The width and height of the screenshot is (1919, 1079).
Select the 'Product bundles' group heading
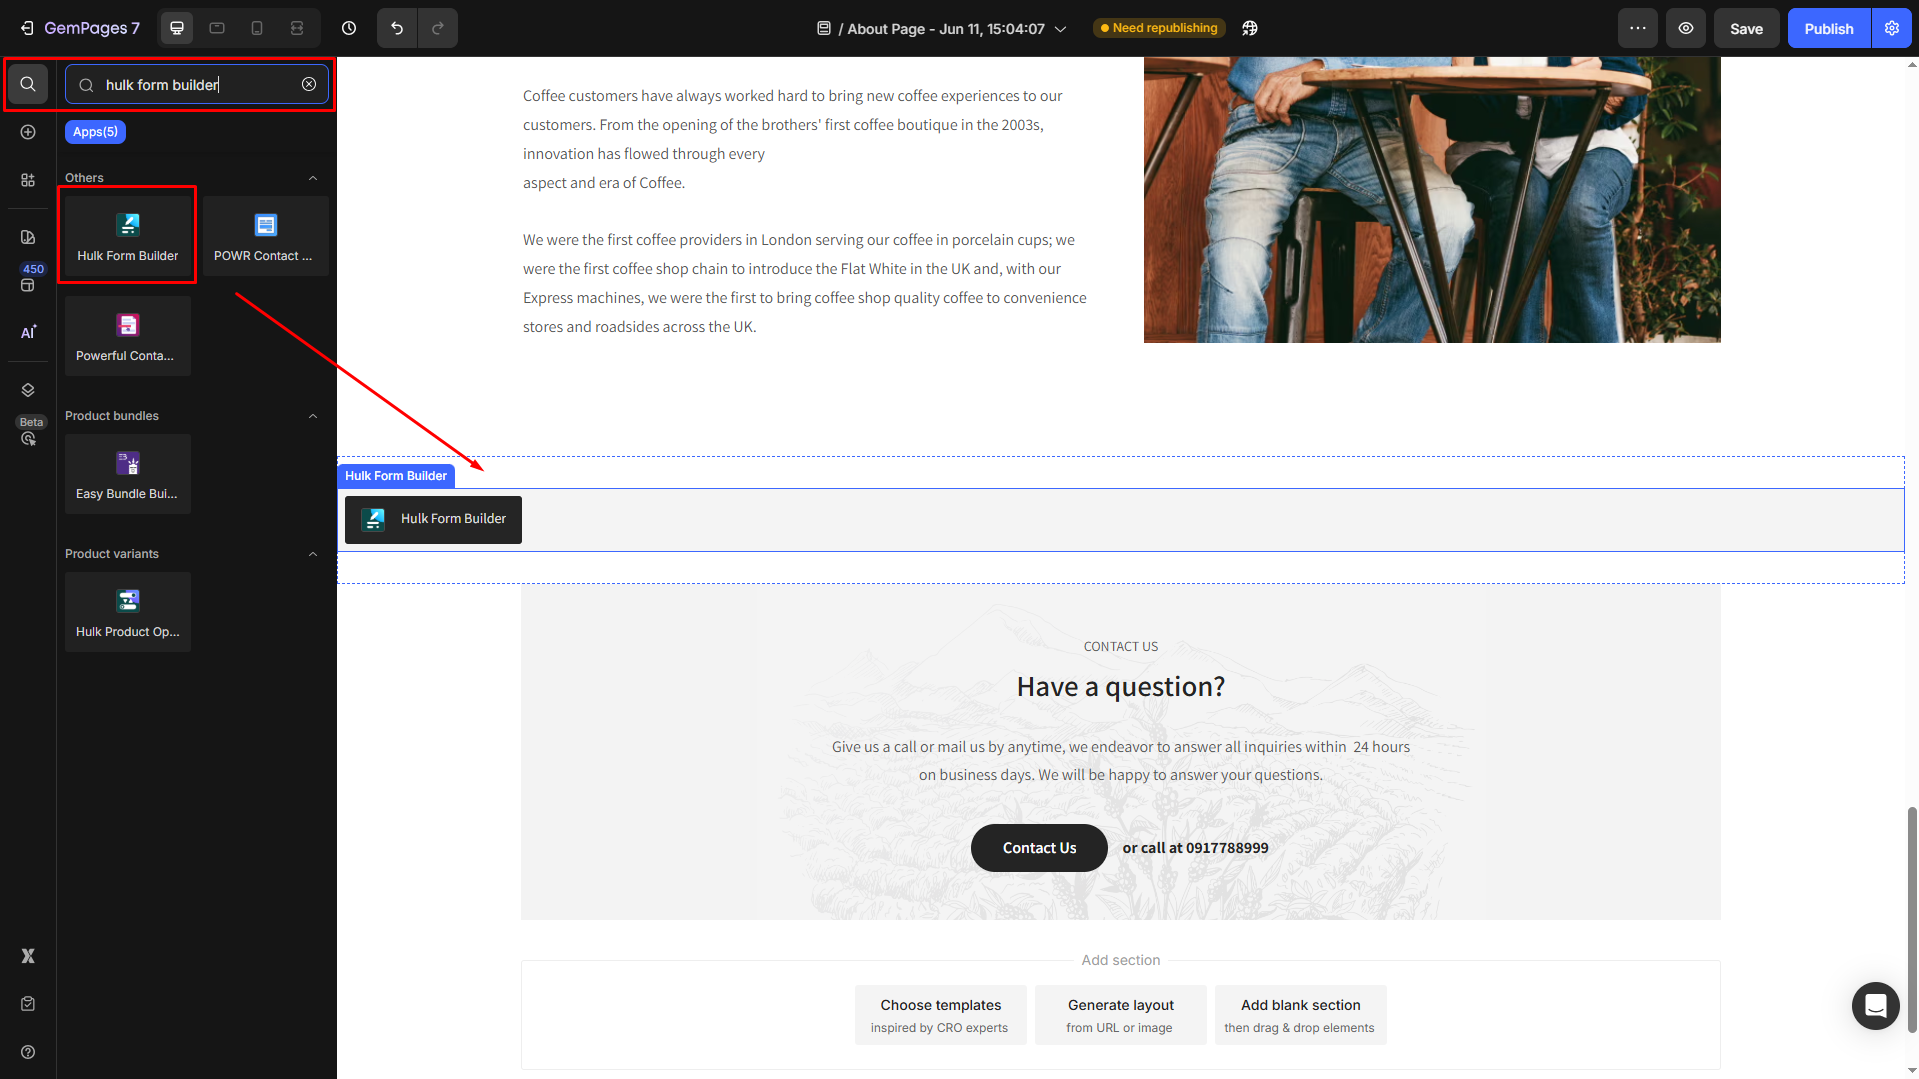point(112,416)
